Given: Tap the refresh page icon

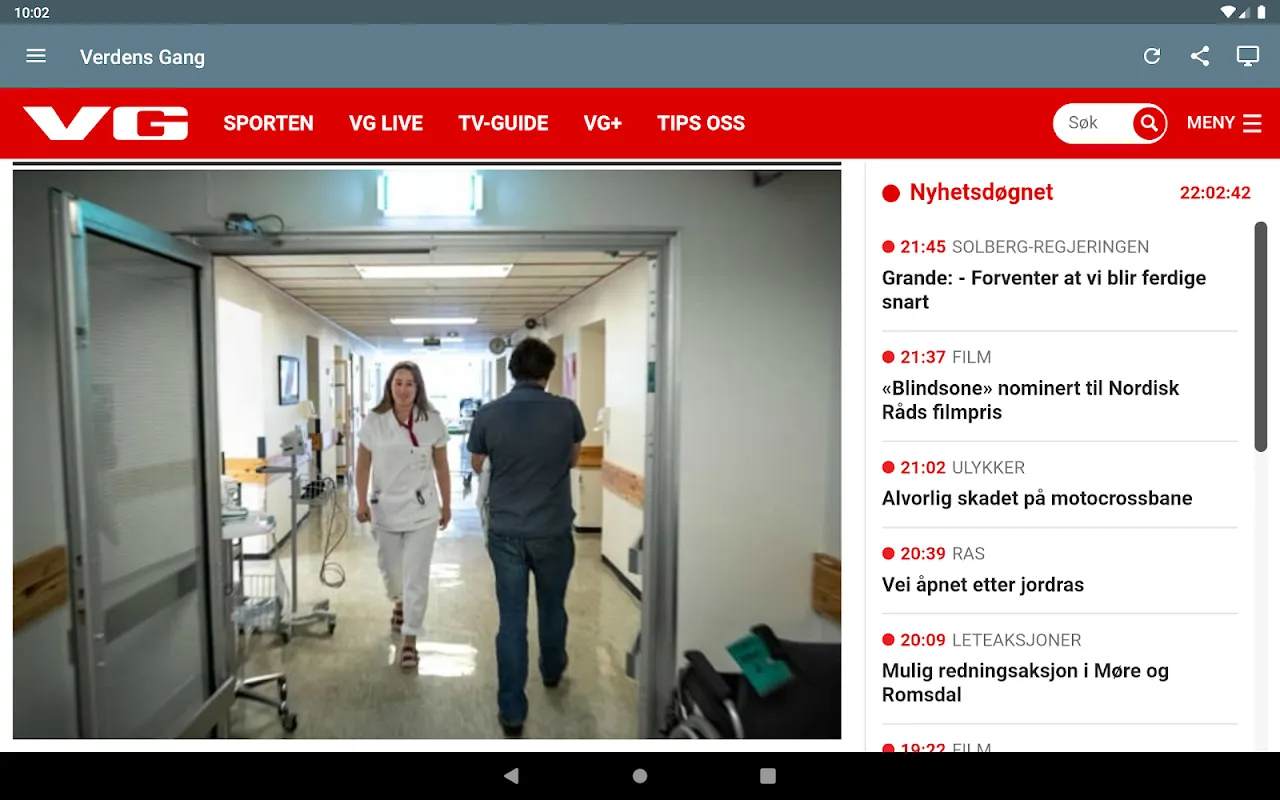Looking at the screenshot, I should (1152, 56).
